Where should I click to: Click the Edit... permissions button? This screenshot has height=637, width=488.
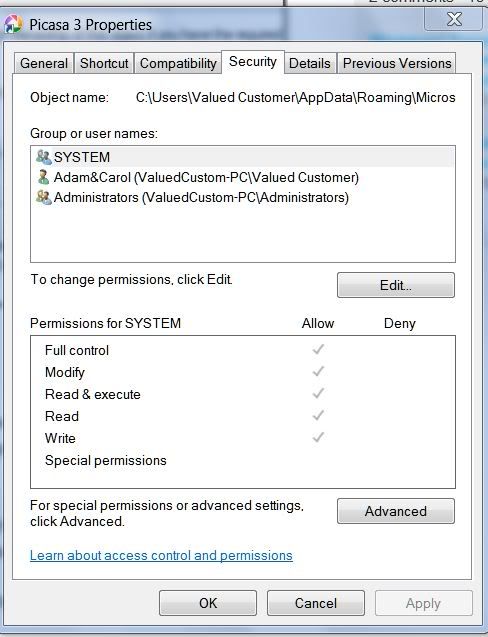tap(396, 285)
